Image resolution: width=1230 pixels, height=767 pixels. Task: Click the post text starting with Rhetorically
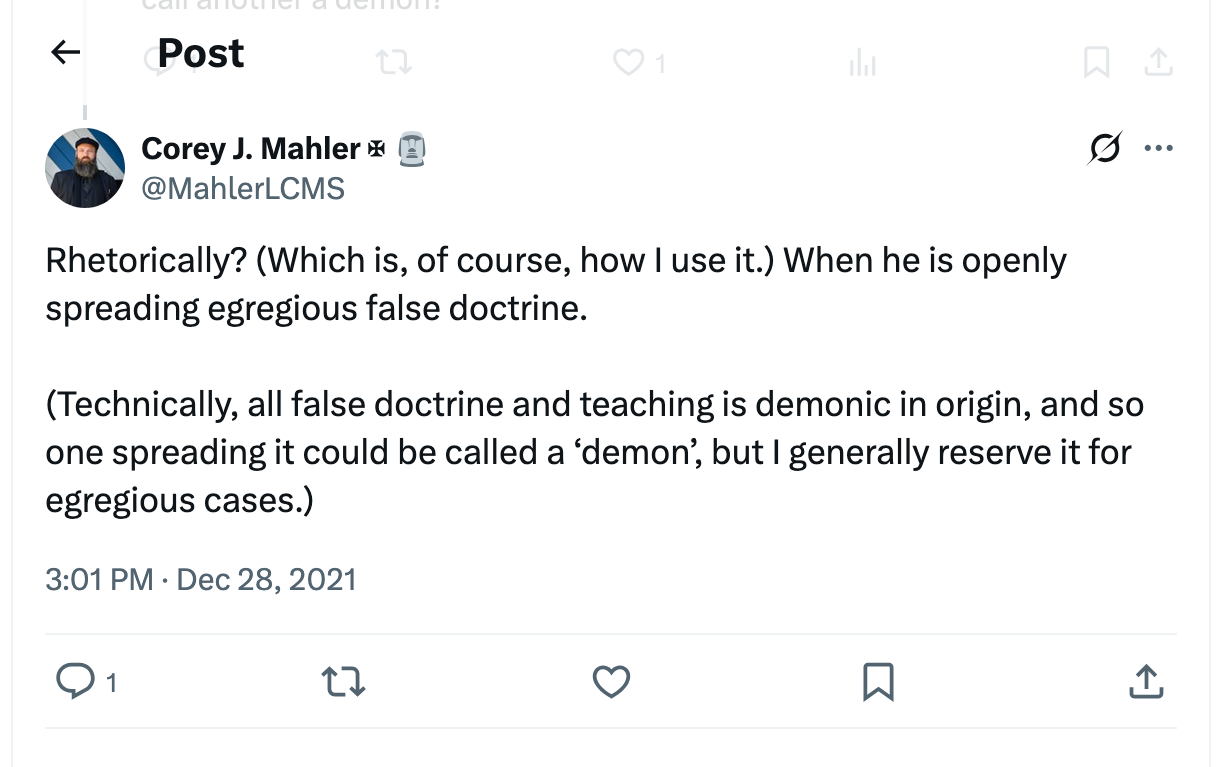(x=555, y=284)
